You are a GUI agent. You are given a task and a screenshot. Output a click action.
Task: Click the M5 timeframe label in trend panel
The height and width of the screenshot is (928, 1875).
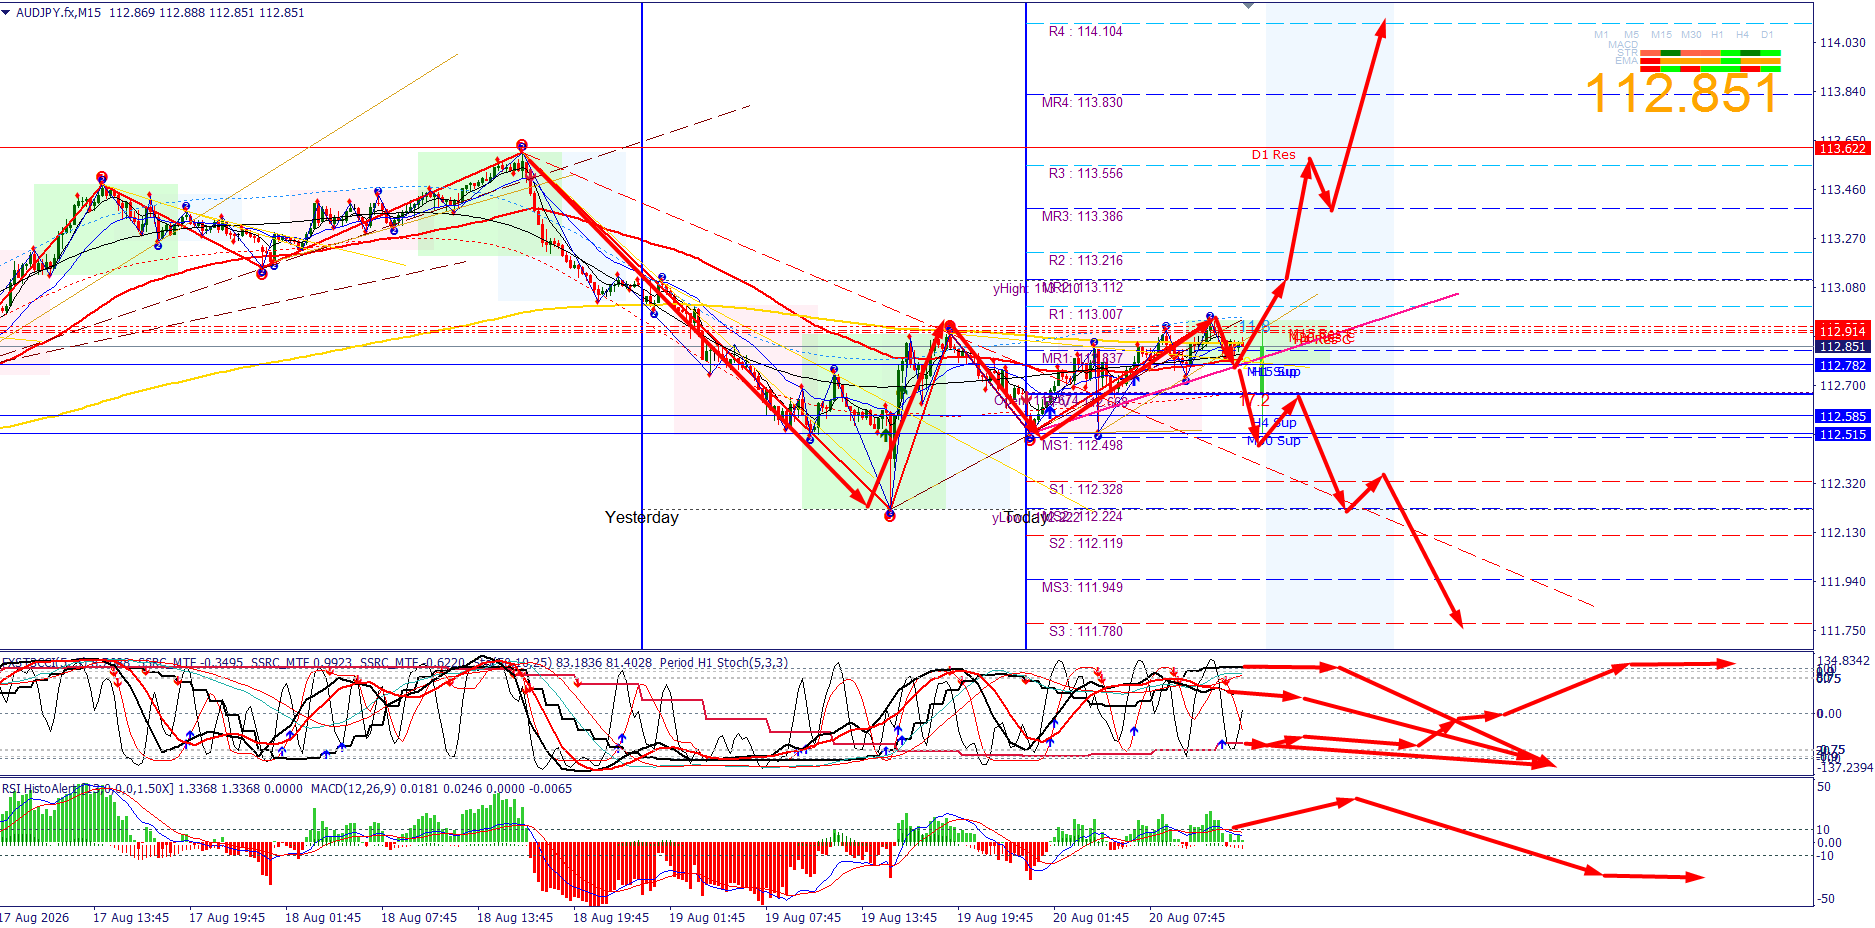click(1631, 35)
